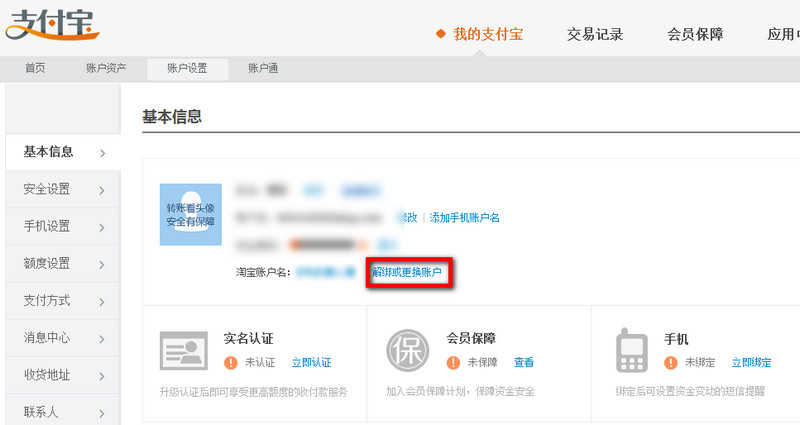This screenshot has width=800, height=425.
Task: Select the 账户资产 sub-tab
Action: [106, 68]
